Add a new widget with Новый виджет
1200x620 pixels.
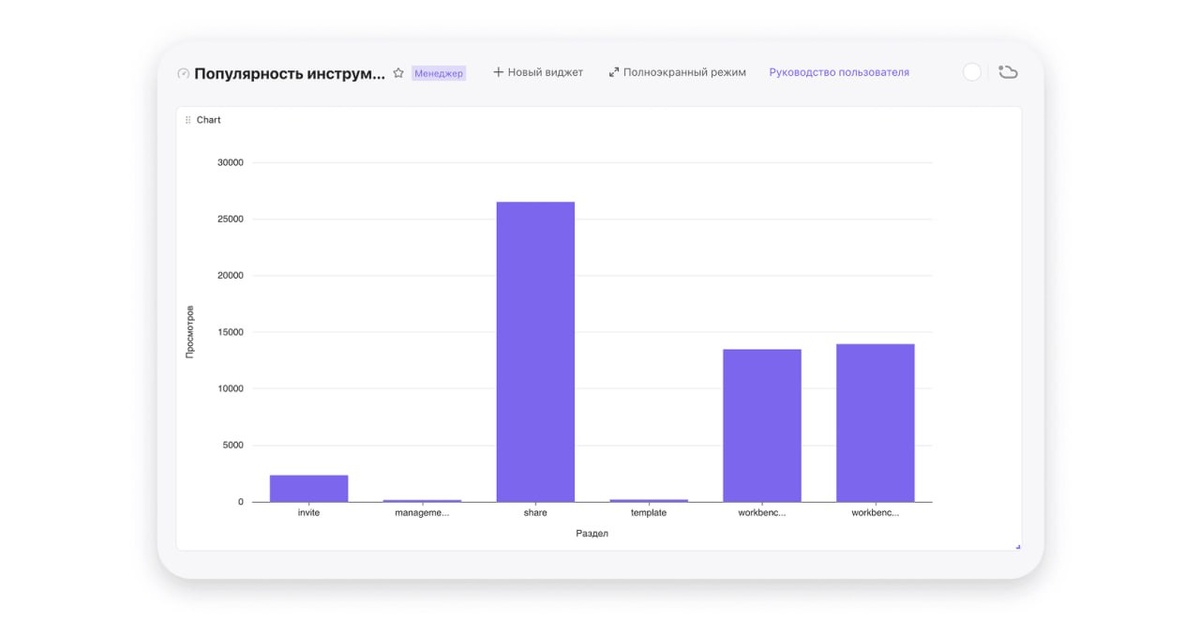click(538, 72)
